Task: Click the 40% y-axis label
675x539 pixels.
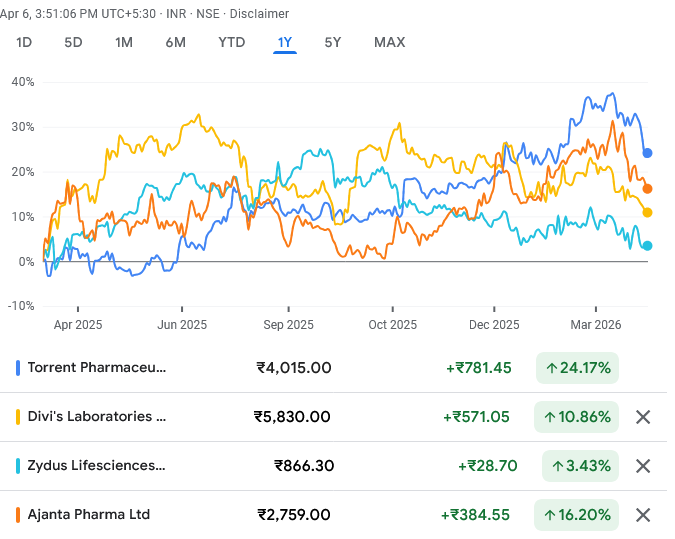Action: (x=23, y=82)
